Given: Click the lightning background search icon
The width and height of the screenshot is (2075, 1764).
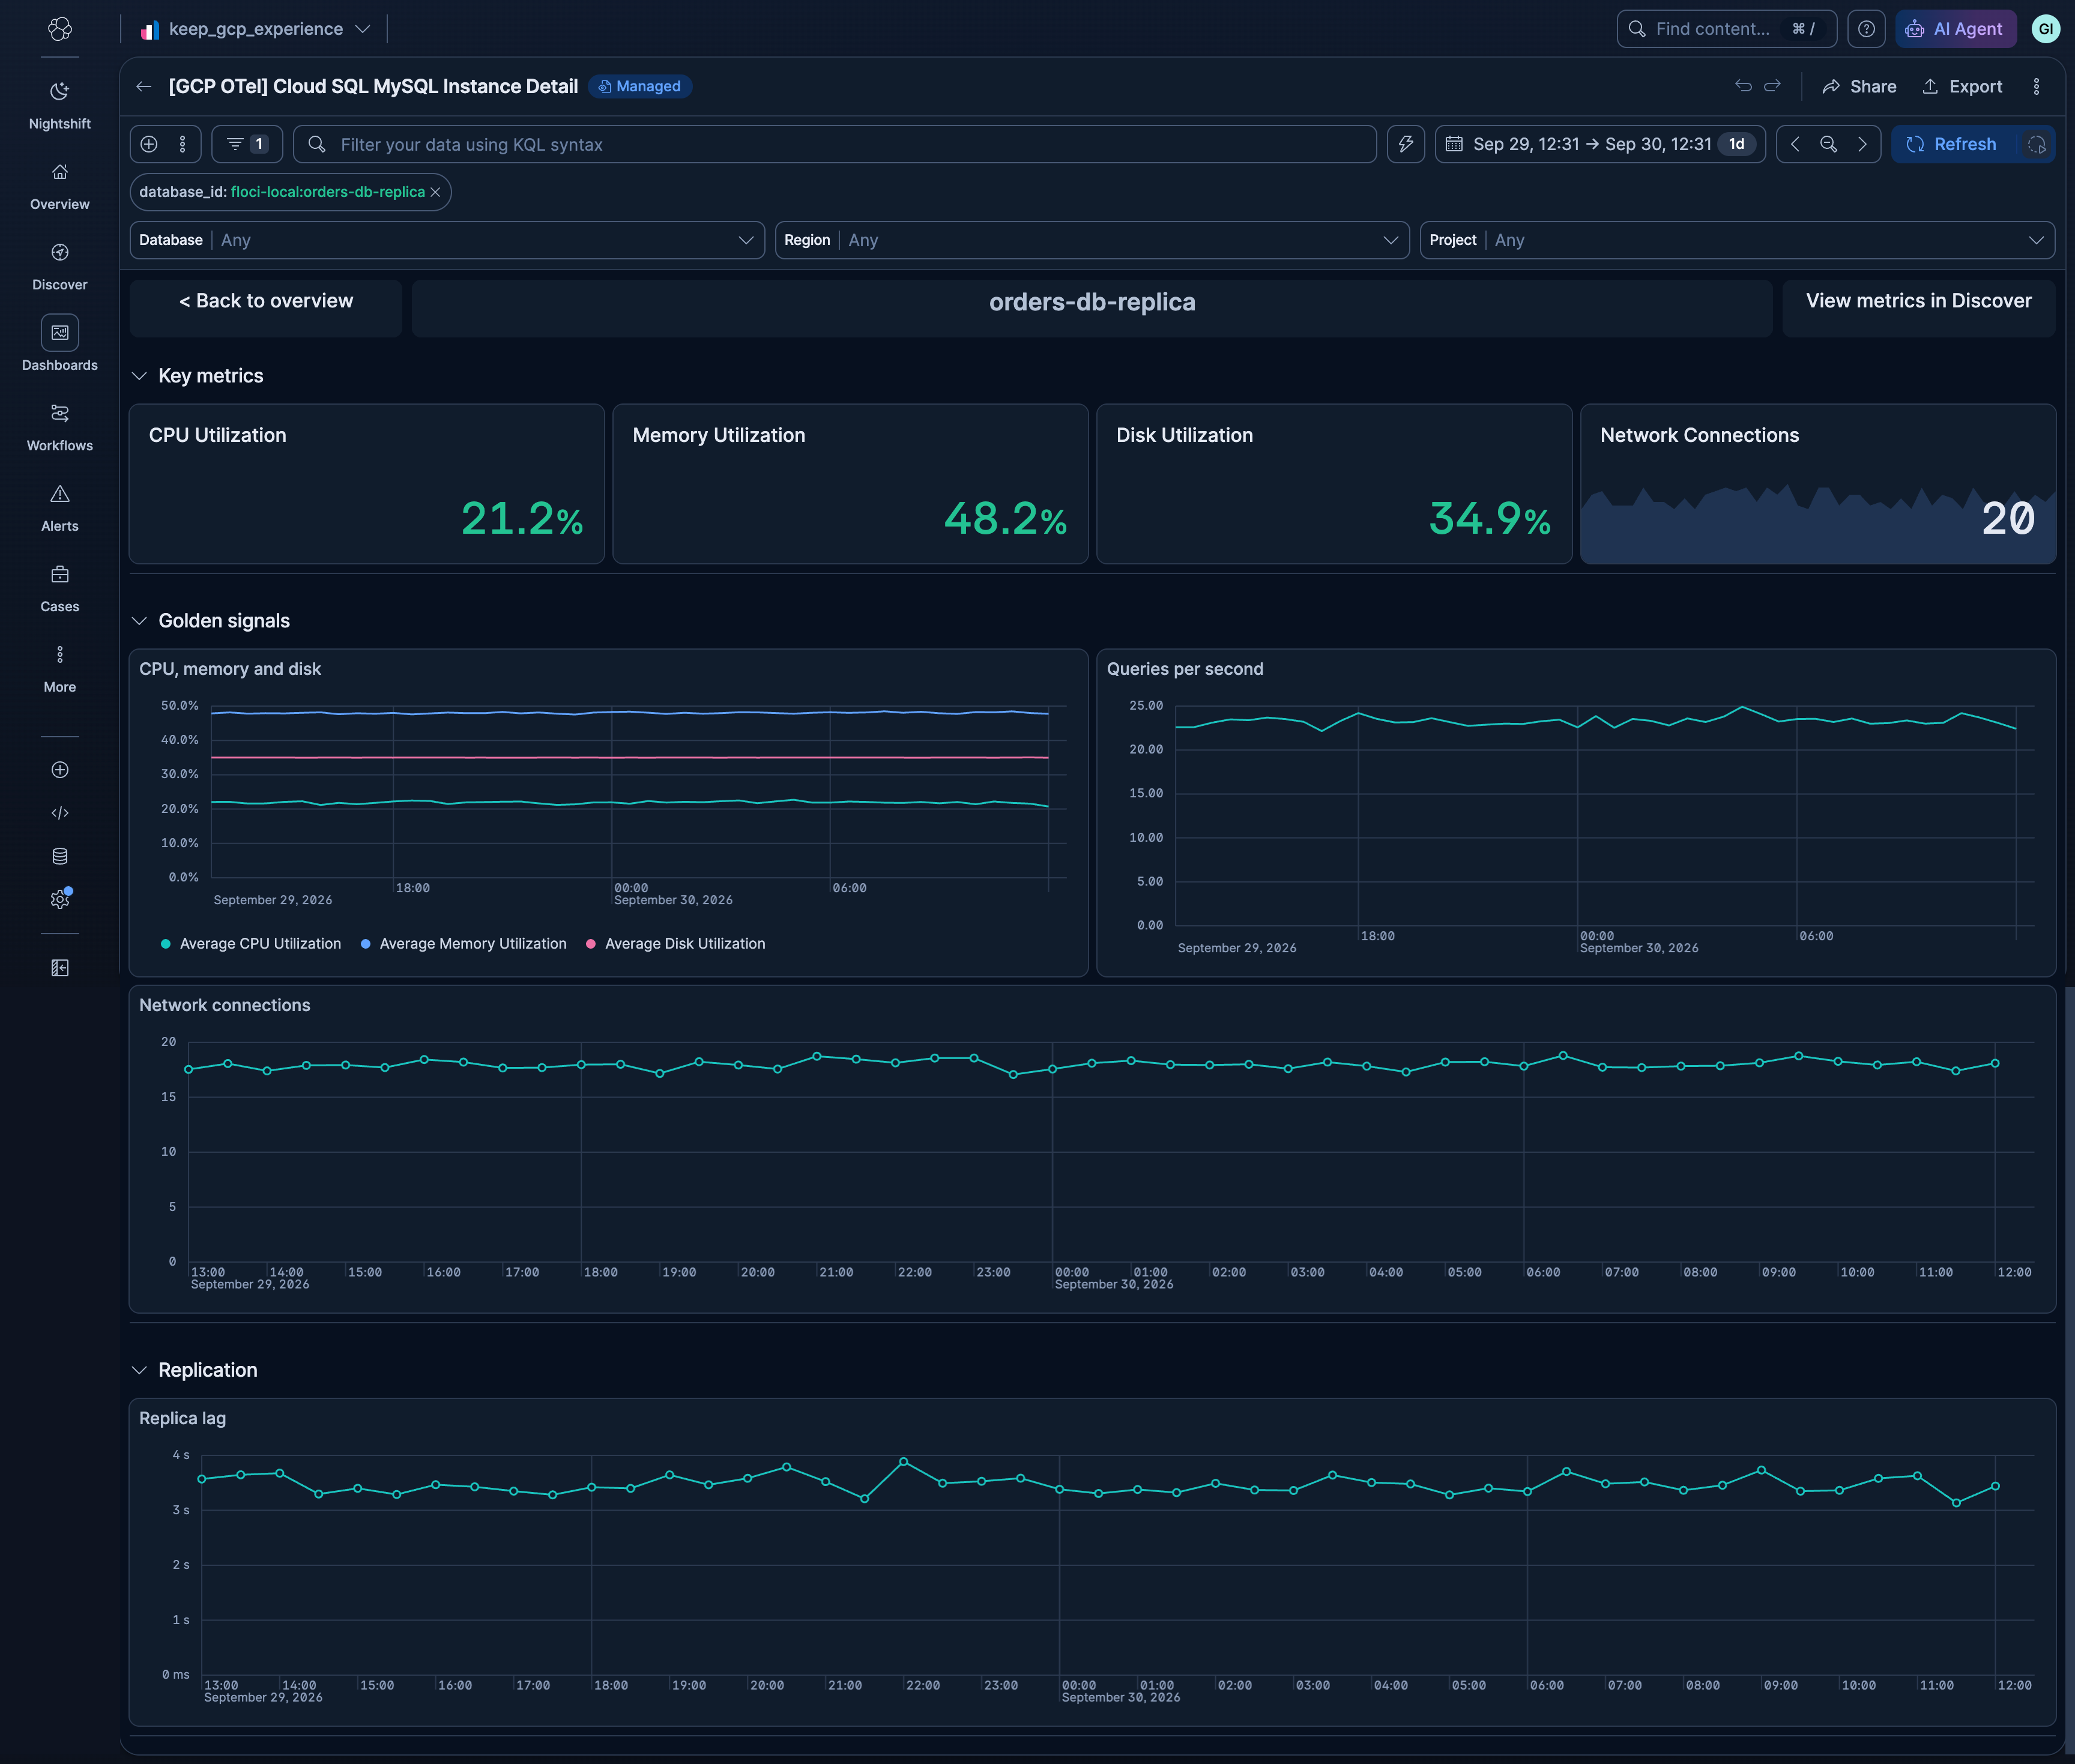Looking at the screenshot, I should pos(1406,144).
